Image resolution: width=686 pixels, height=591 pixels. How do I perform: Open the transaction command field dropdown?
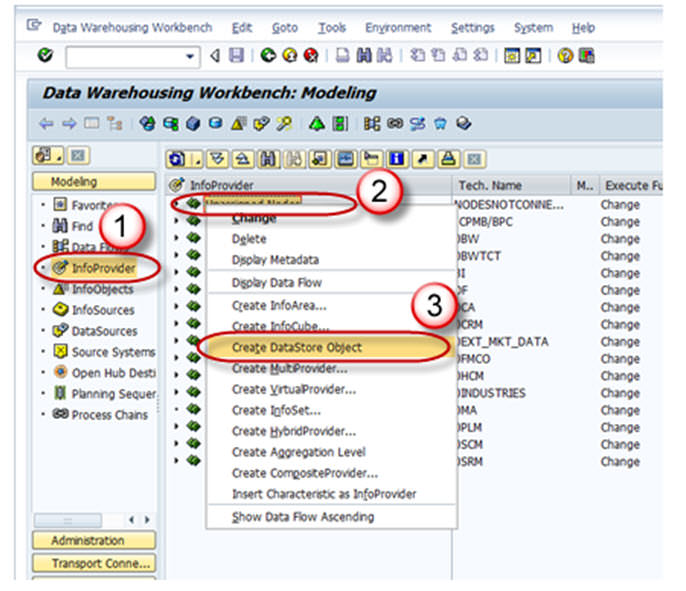tap(190, 57)
